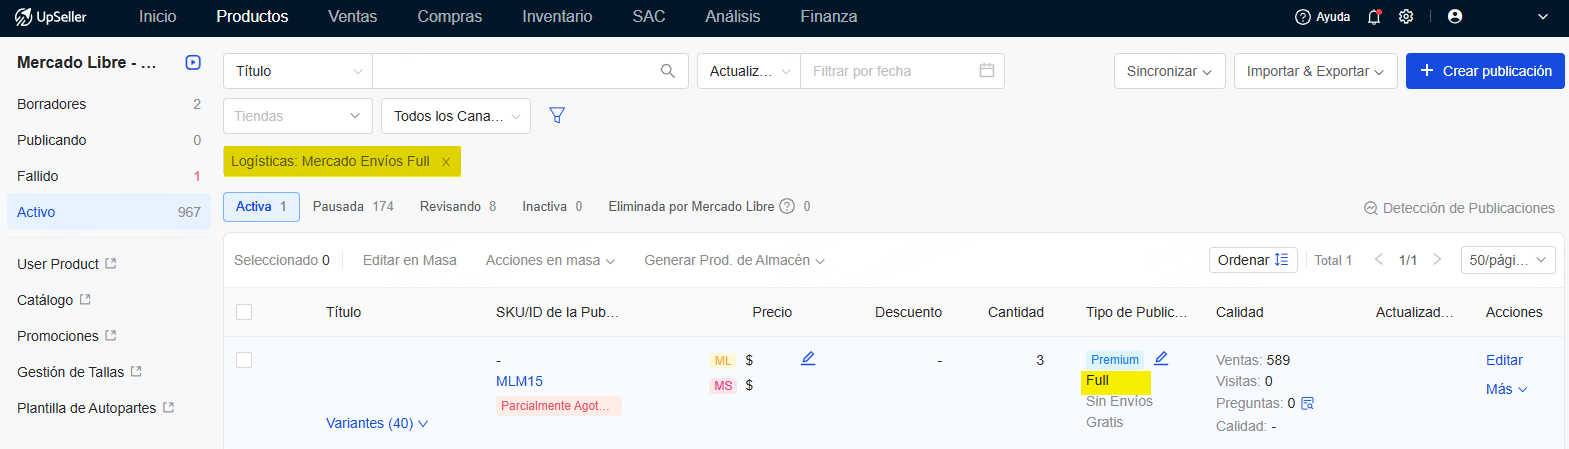Click Editar en Masa

410,260
